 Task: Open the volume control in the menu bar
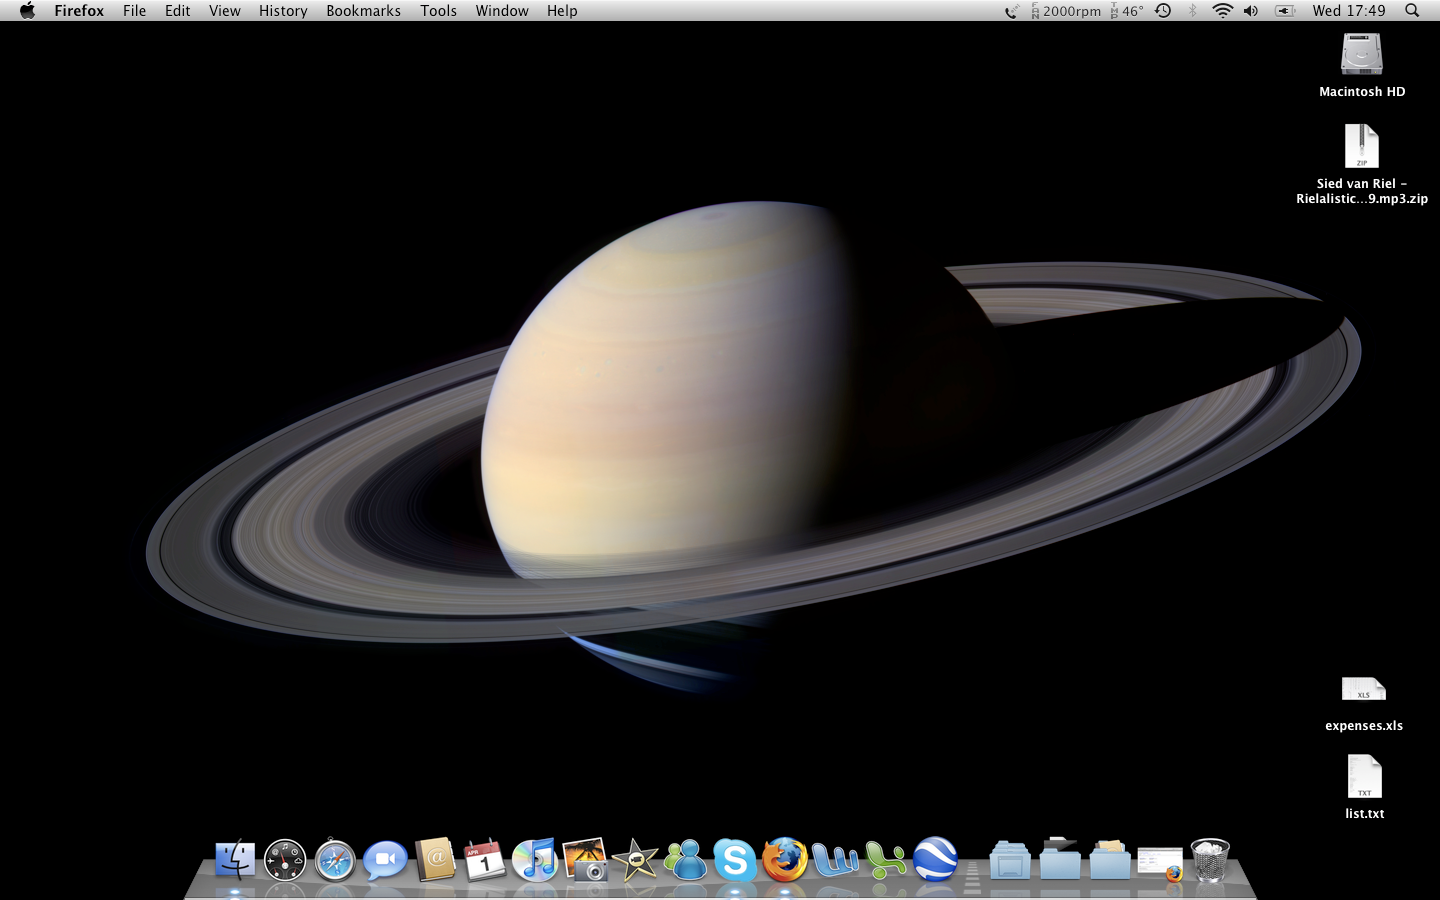1251,11
